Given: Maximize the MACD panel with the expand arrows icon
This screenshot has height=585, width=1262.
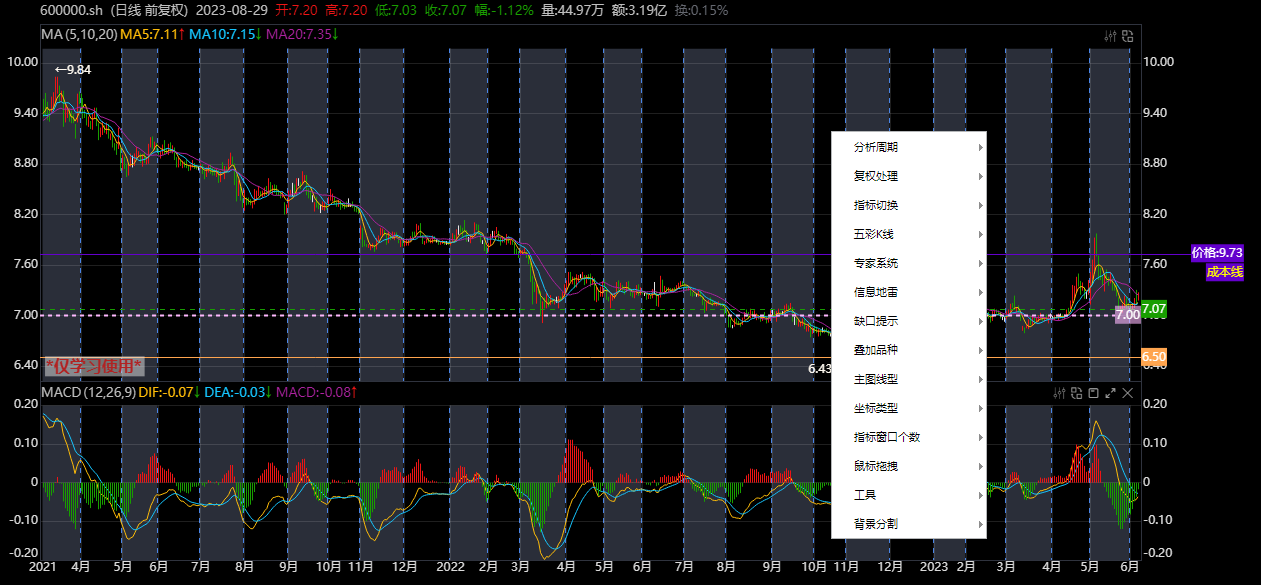Looking at the screenshot, I should click(x=1110, y=393).
